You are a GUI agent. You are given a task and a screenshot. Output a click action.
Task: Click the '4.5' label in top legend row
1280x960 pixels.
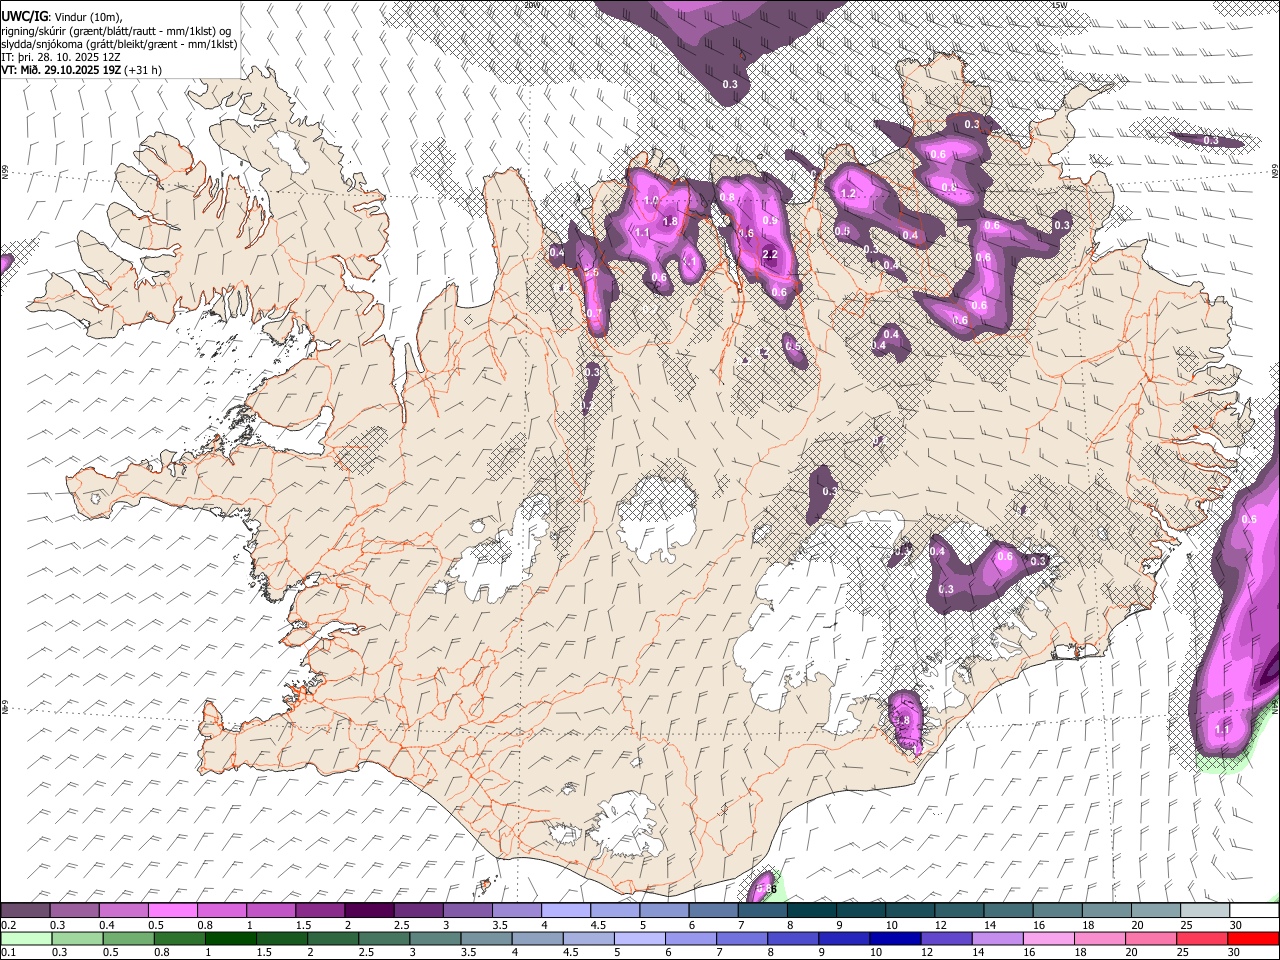598,925
